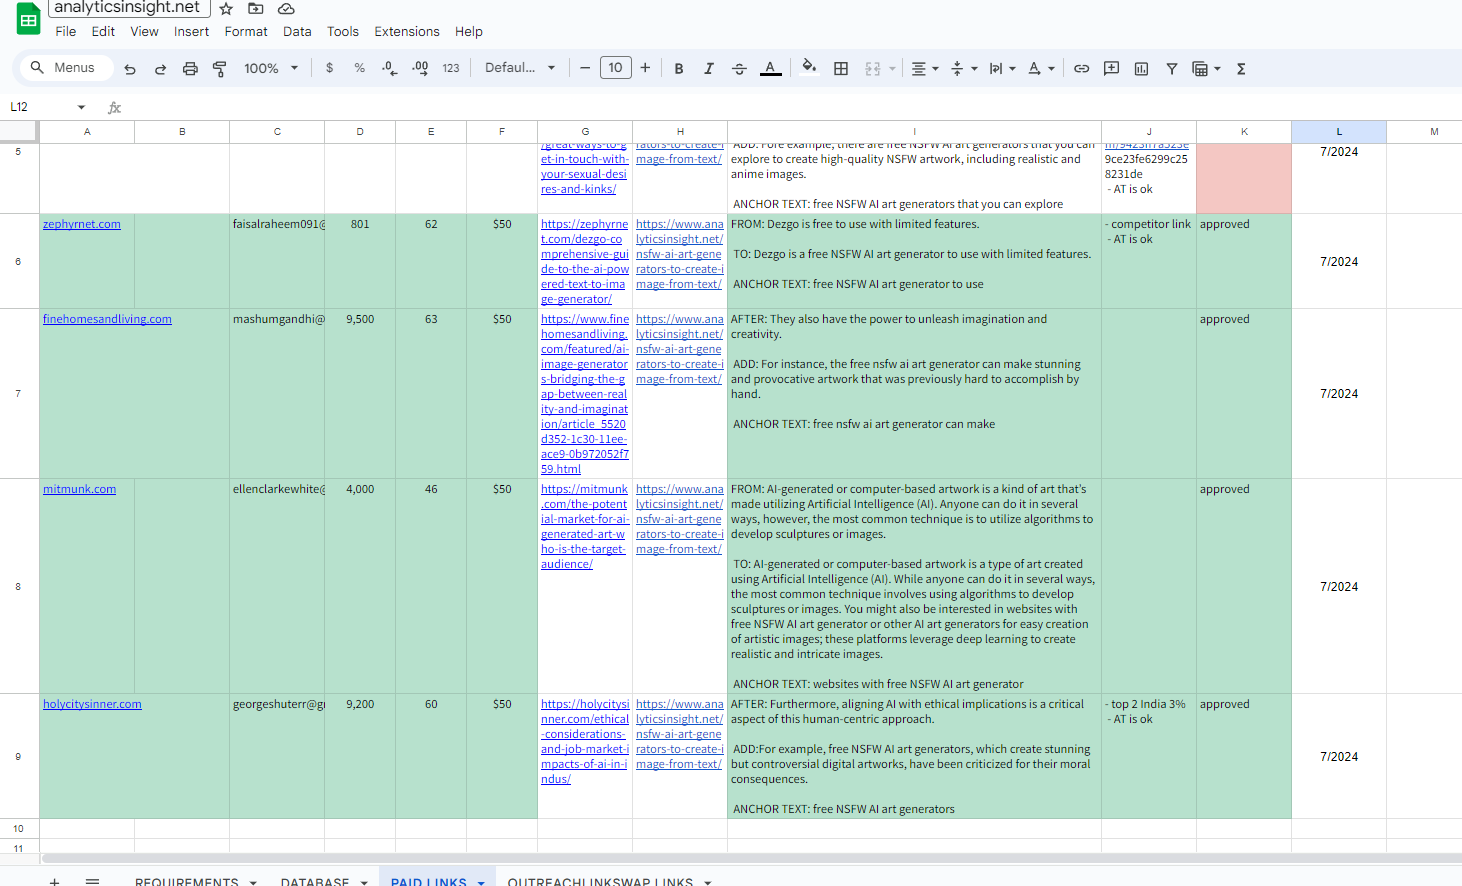Screen dimensions: 1462x886
Task: Open the Edit menu
Action: click(x=103, y=31)
